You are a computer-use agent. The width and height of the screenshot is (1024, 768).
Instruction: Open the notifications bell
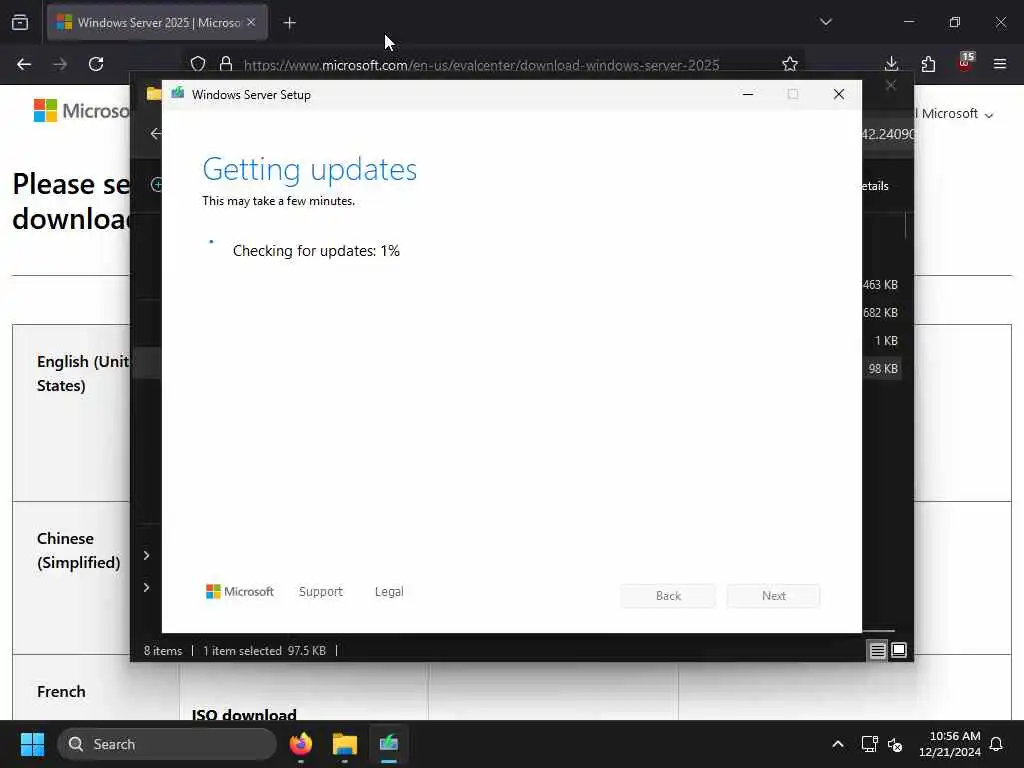(997, 744)
